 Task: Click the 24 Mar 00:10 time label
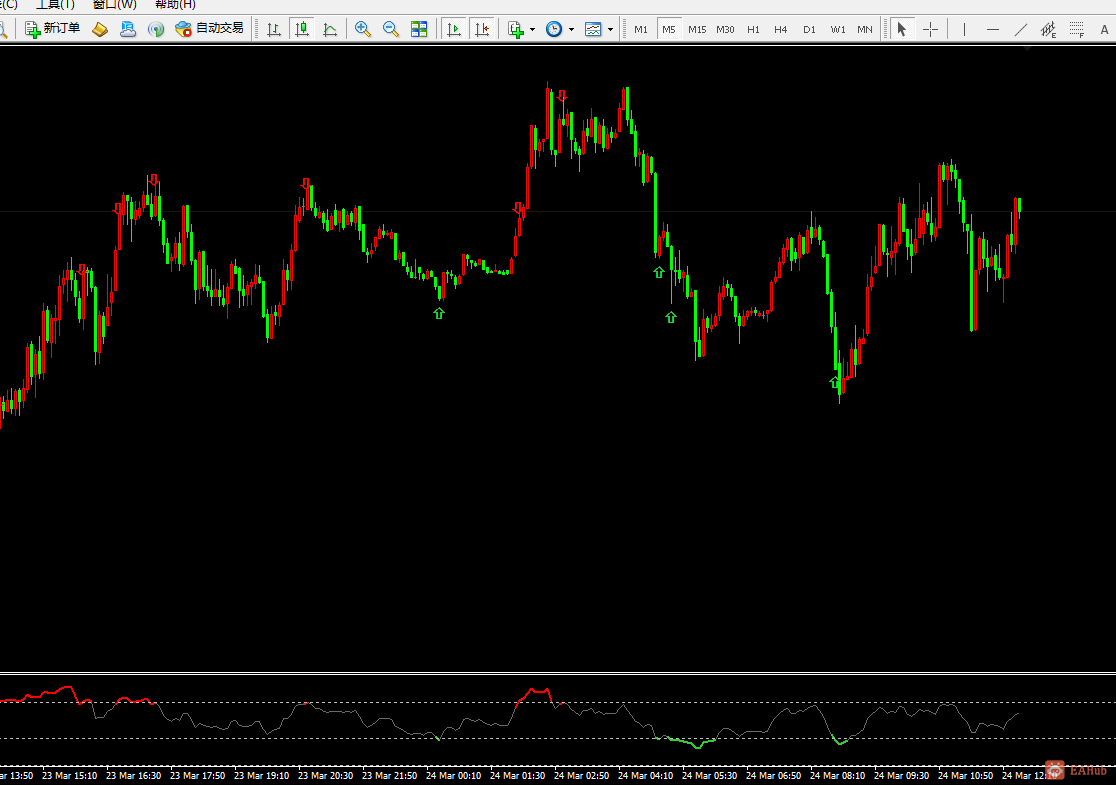(x=454, y=775)
